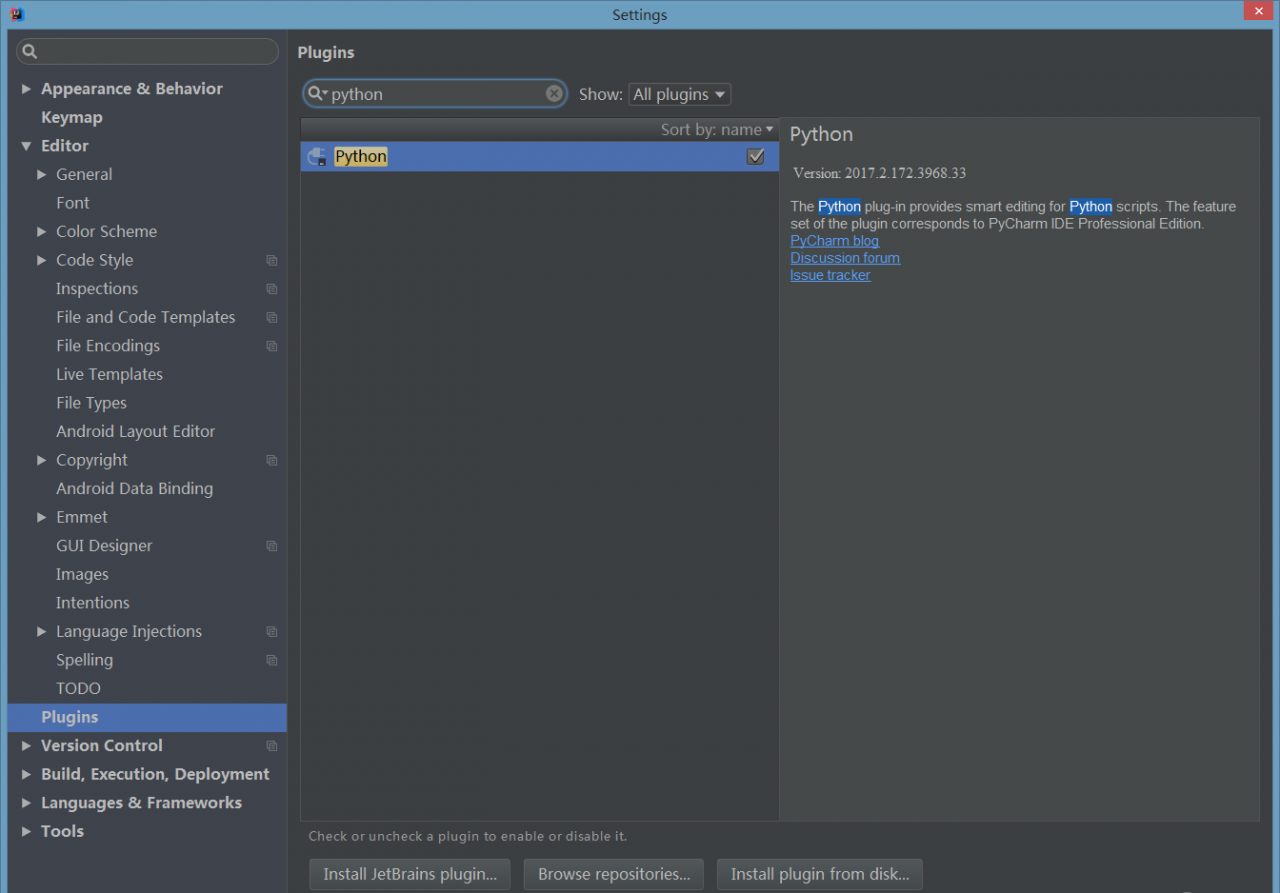The width and height of the screenshot is (1280, 893).
Task: Open Android Layout Editor settings
Action: [135, 432]
